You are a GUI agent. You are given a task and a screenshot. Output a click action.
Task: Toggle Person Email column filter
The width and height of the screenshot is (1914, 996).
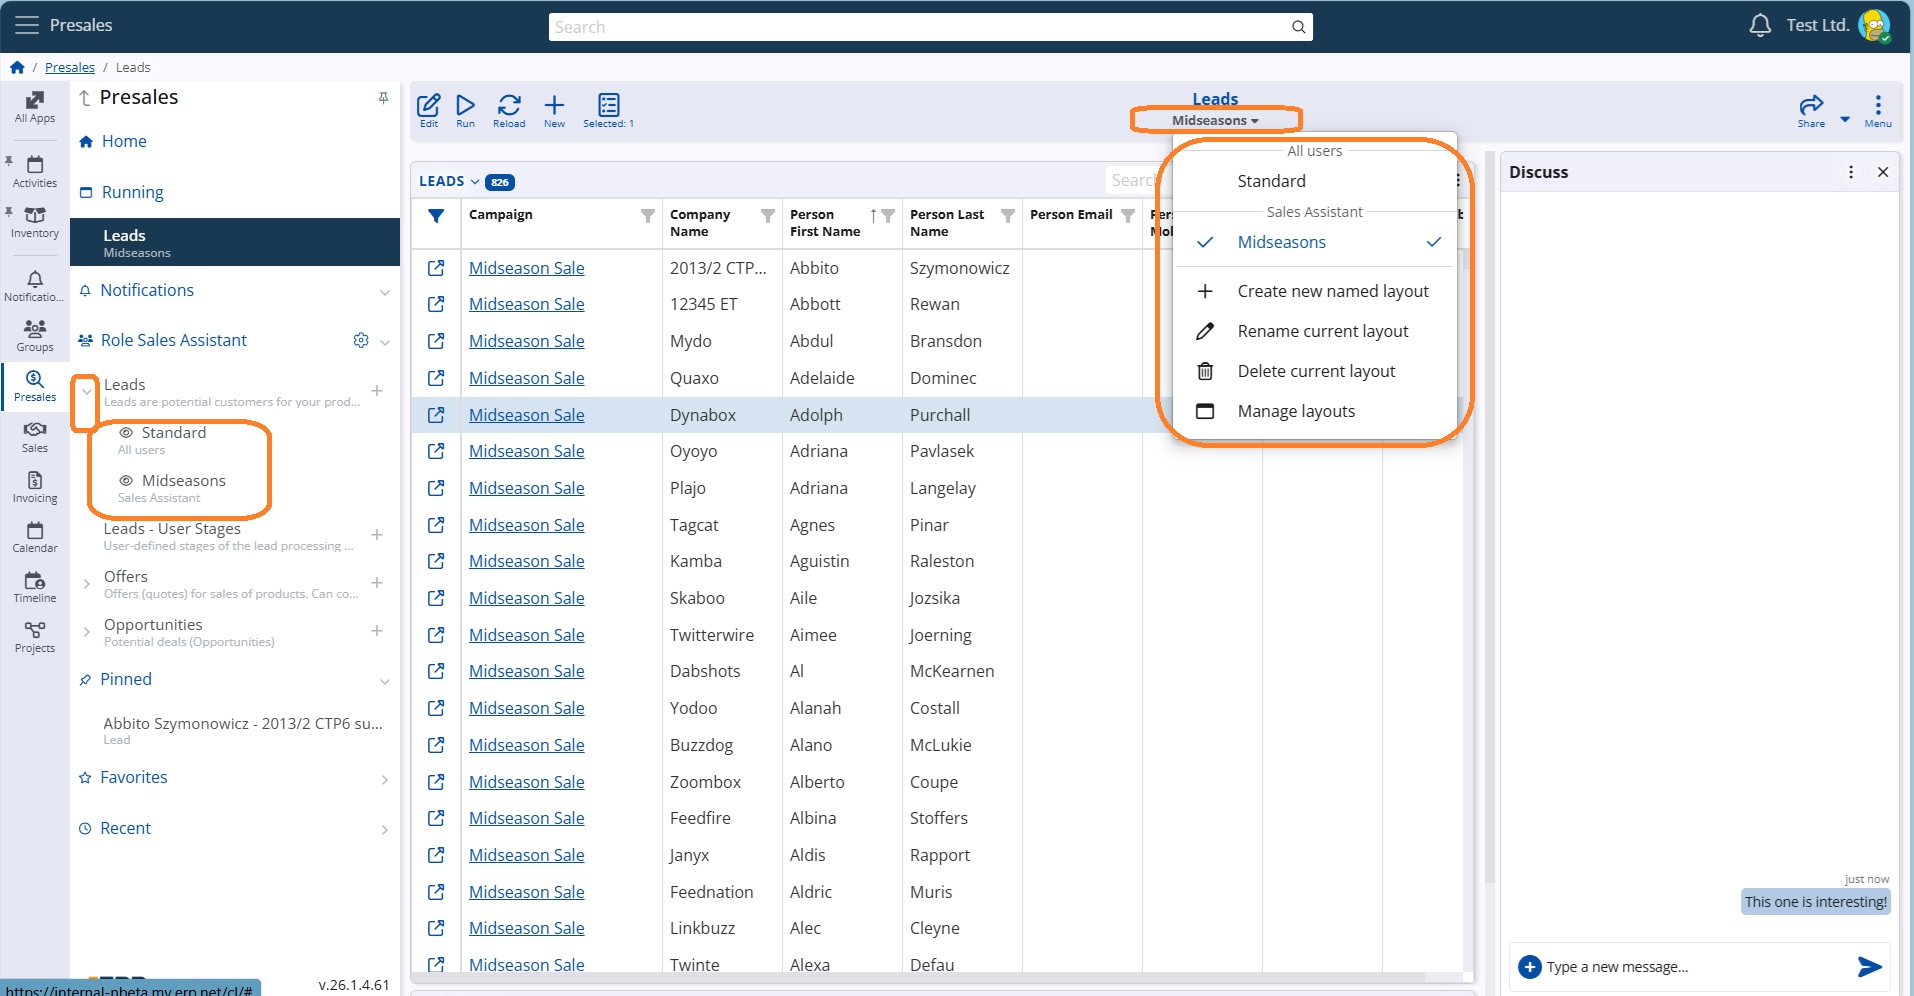click(1128, 215)
